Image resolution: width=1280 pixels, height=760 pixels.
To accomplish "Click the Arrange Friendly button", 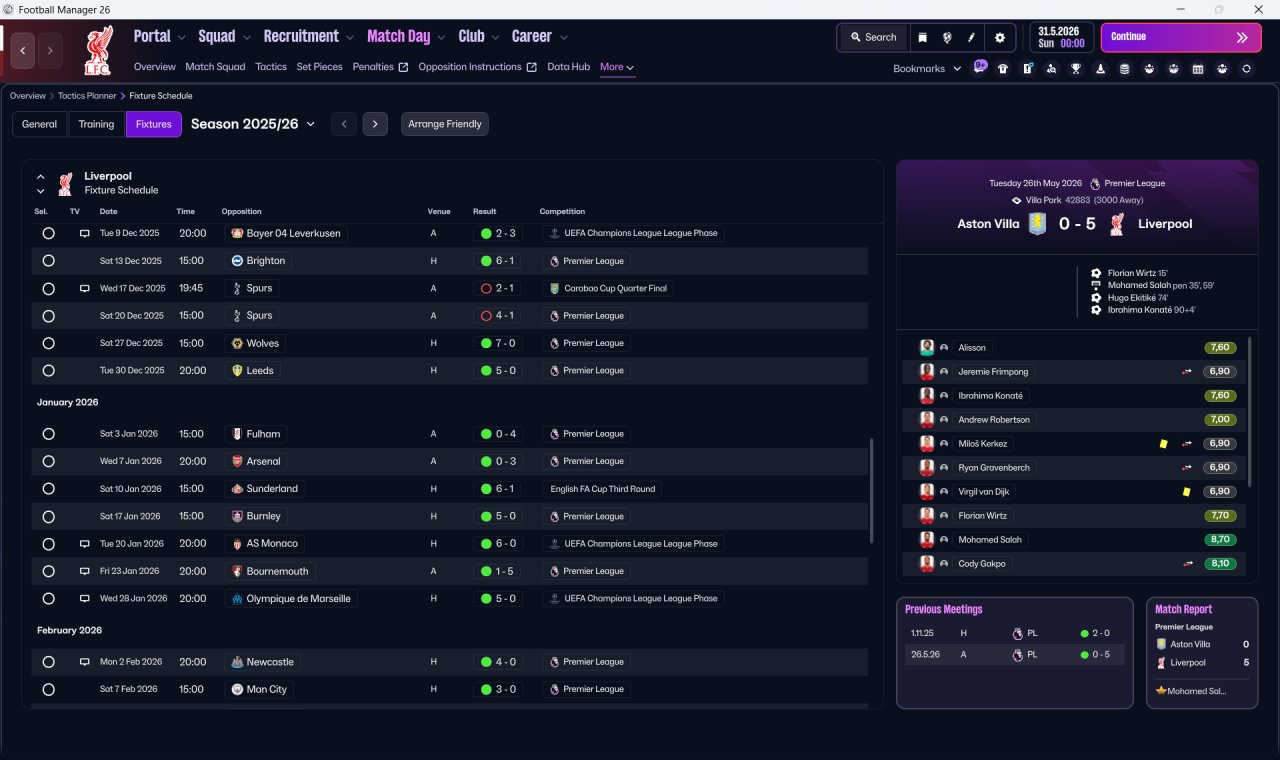I will point(445,124).
